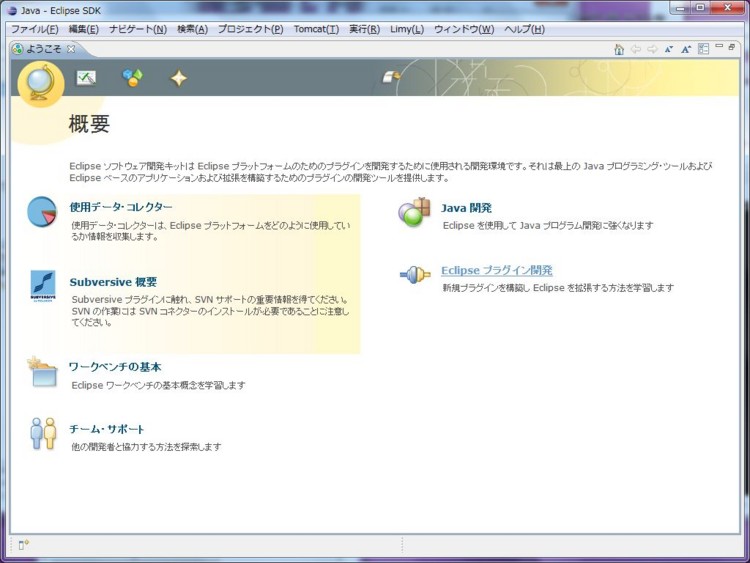Image resolution: width=750 pixels, height=563 pixels.
Task: Close the ようこそ tab
Action: [71, 49]
